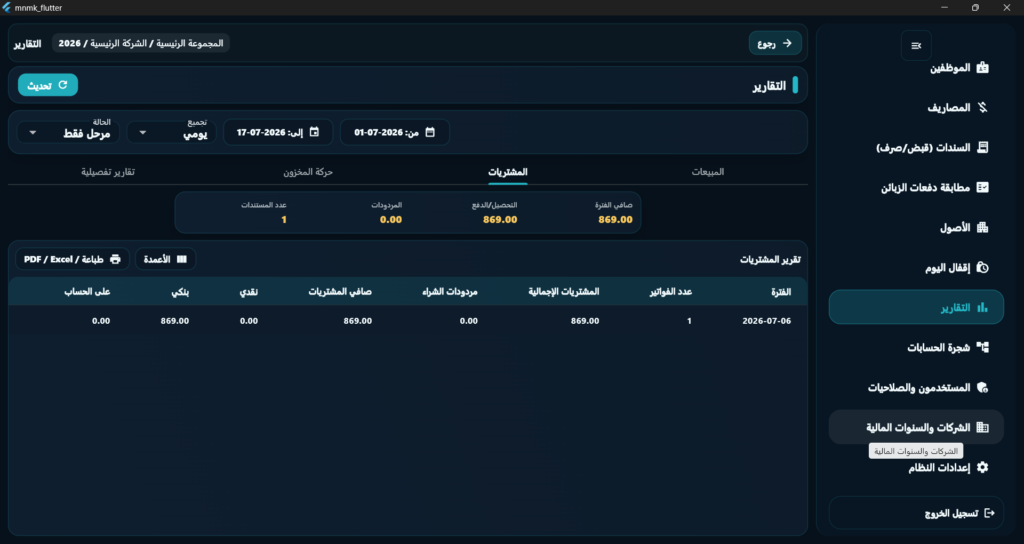The height and width of the screenshot is (544, 1024).
Task: Click the إعدادات النظام gear icon
Action: [x=982, y=468]
